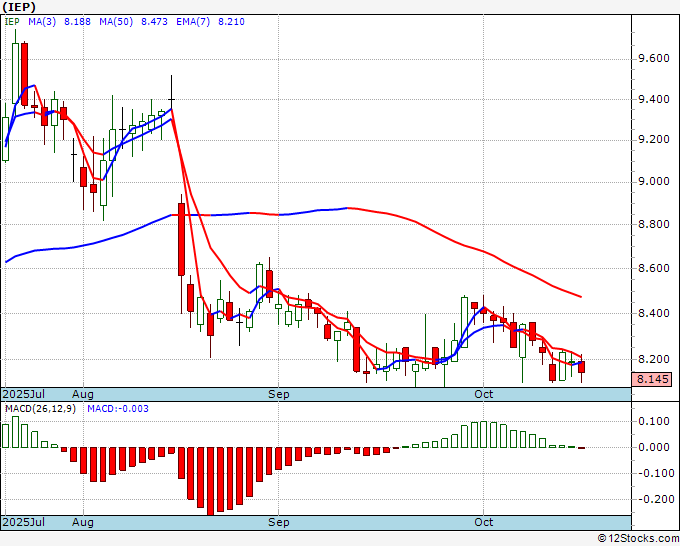The height and width of the screenshot is (546, 680).
Task: Click the 8.210 EMA(7) value
Action: 231,22
